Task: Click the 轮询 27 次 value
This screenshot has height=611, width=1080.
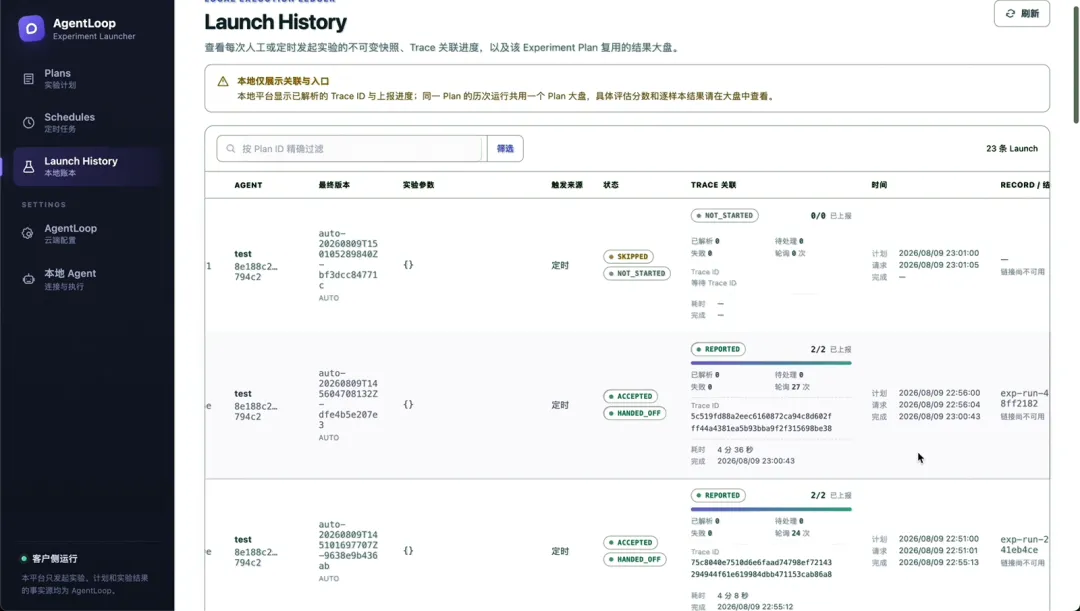Action: point(792,387)
